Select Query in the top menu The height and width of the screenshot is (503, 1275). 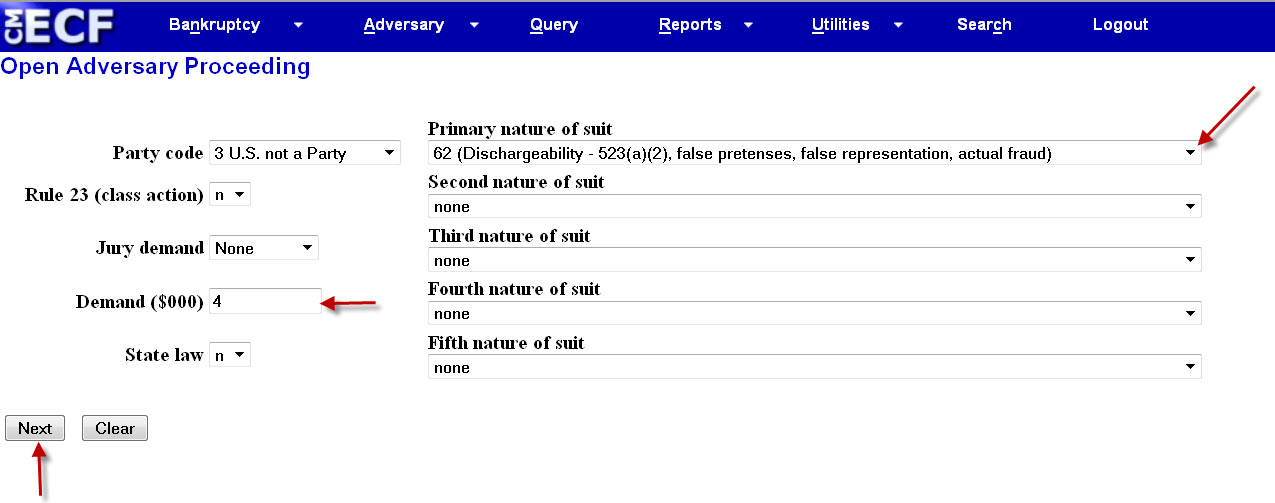554,25
